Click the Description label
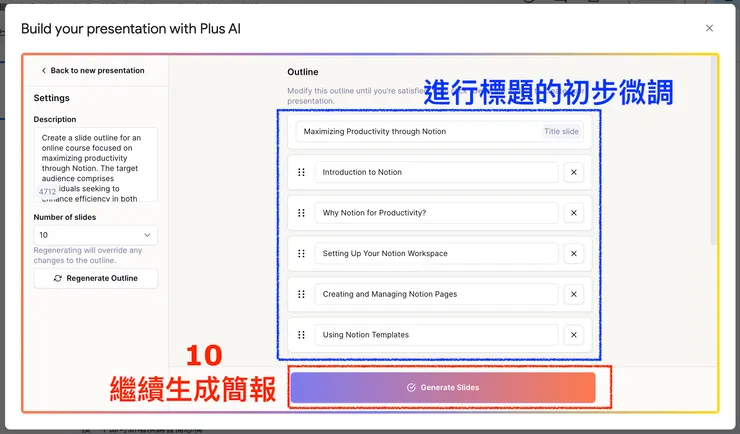Screen dimensions: 740x434 pyautogui.click(x=55, y=119)
